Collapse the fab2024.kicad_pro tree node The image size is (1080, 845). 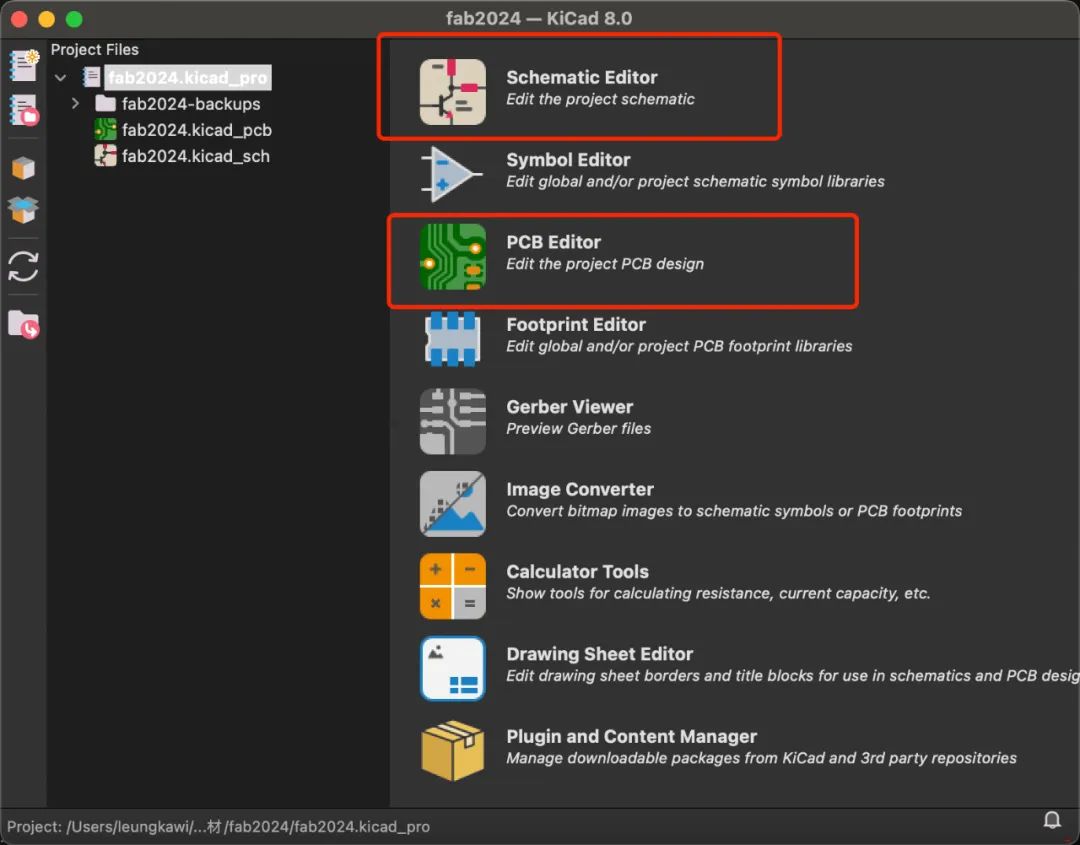click(x=61, y=78)
